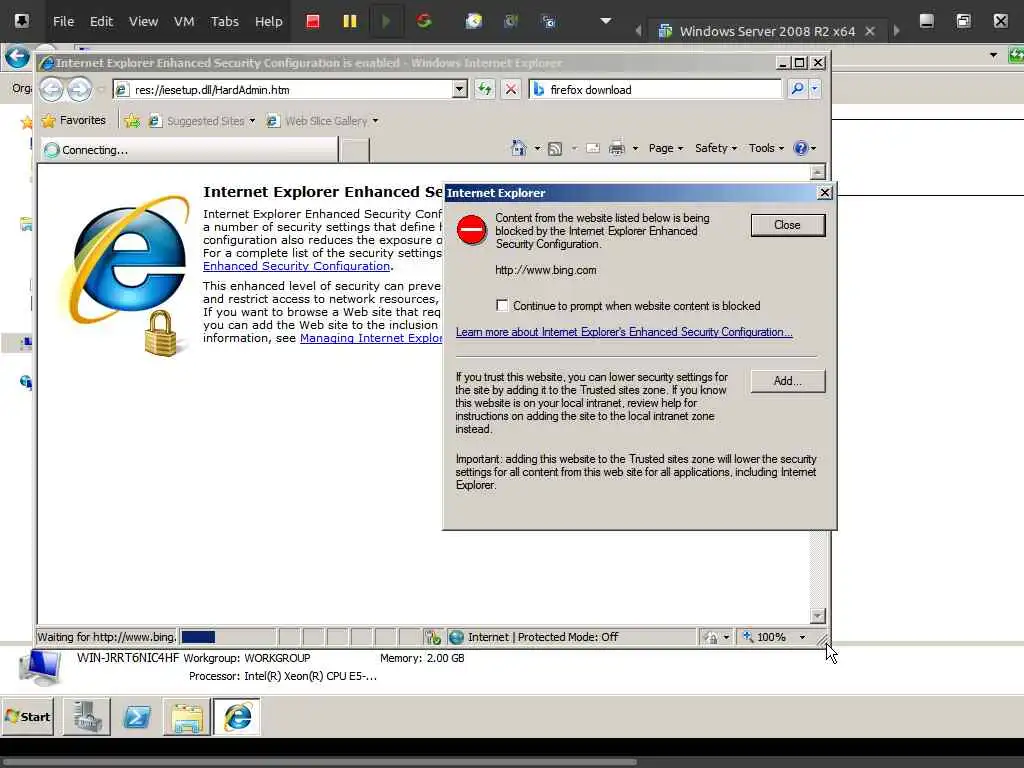Open the VM toolbar overflow dropdown arrow
Screen dimensions: 1024x768
pos(606,21)
